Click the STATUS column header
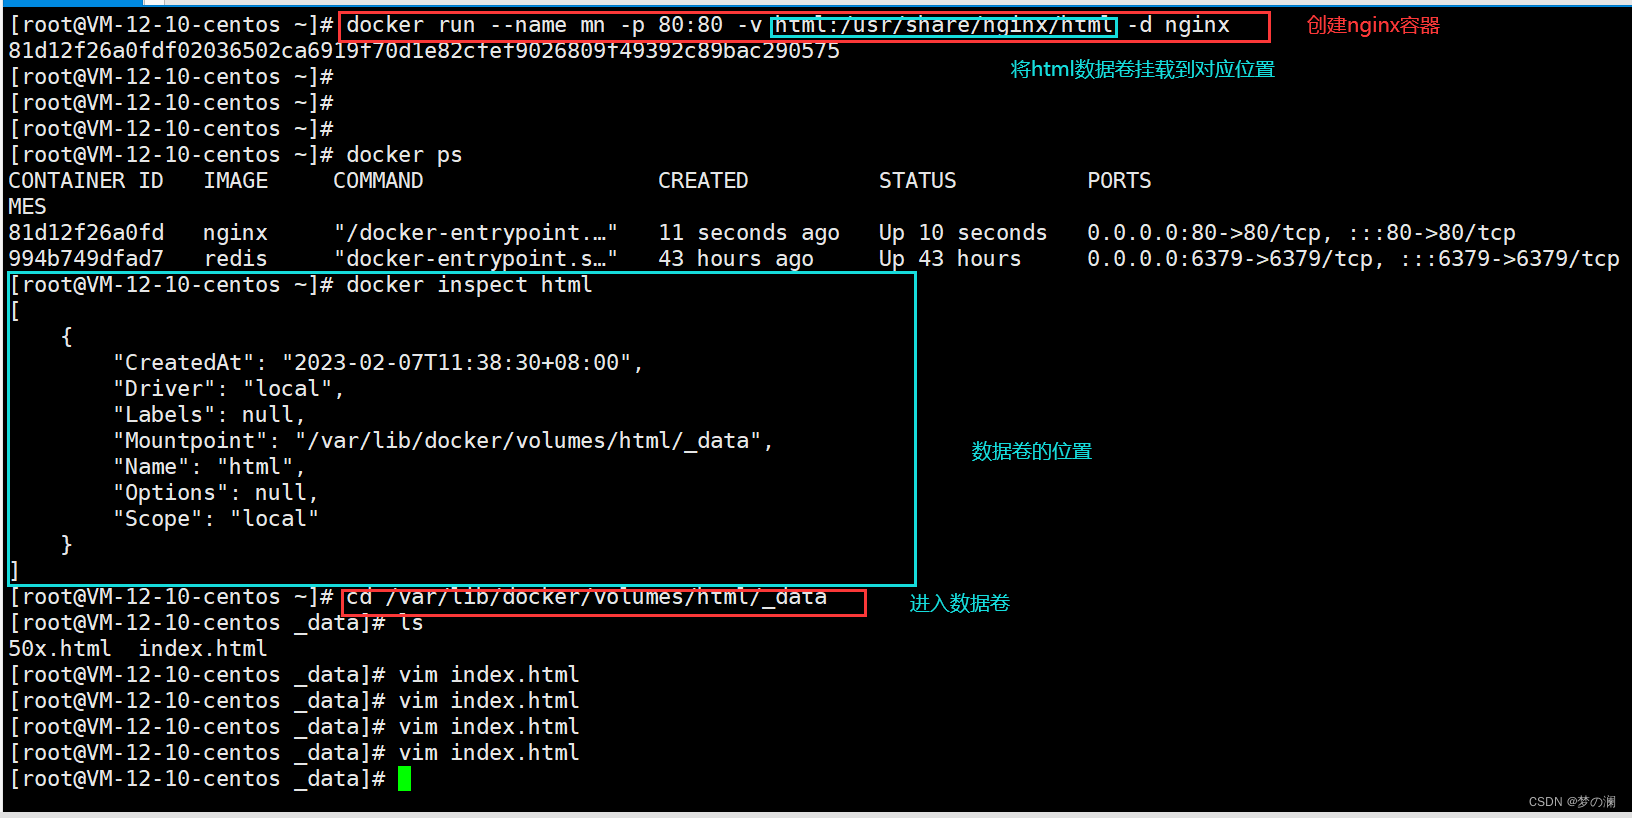Screen dimensions: 1632x818 pyautogui.click(x=917, y=181)
